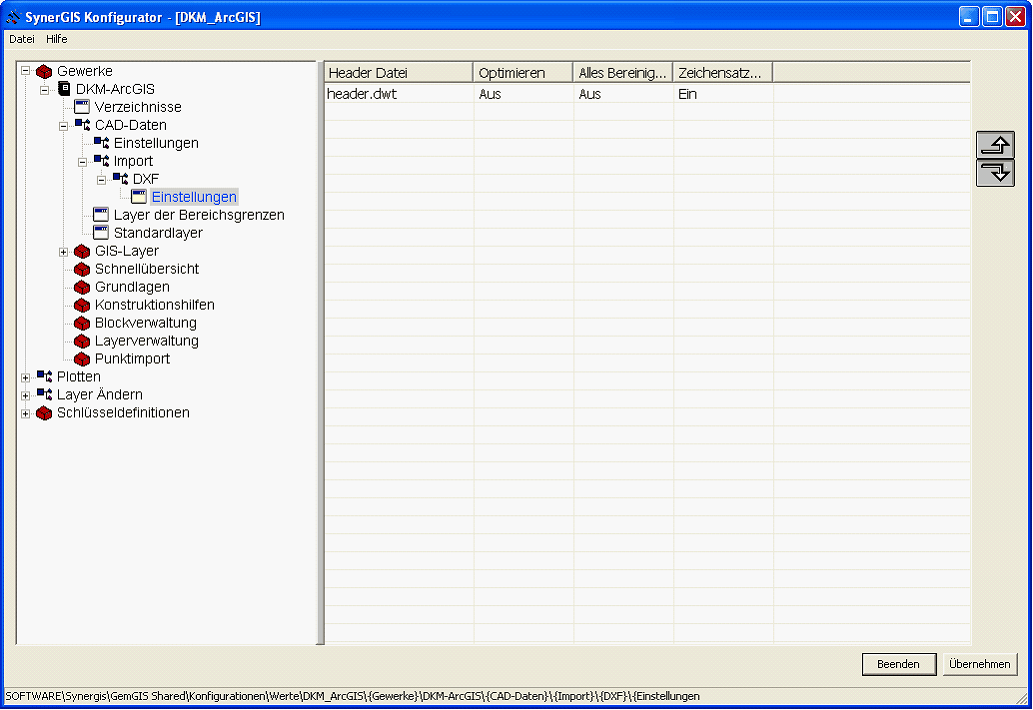Click the DKM-ArcGIS node icon

coord(64,89)
